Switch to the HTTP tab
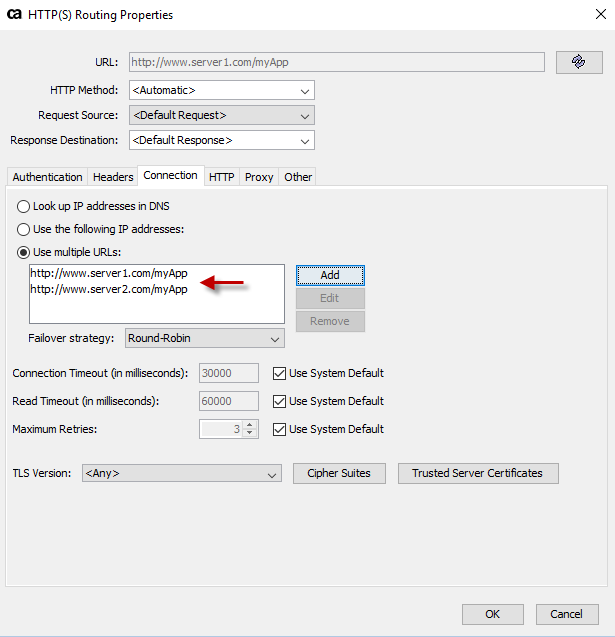 pos(222,177)
